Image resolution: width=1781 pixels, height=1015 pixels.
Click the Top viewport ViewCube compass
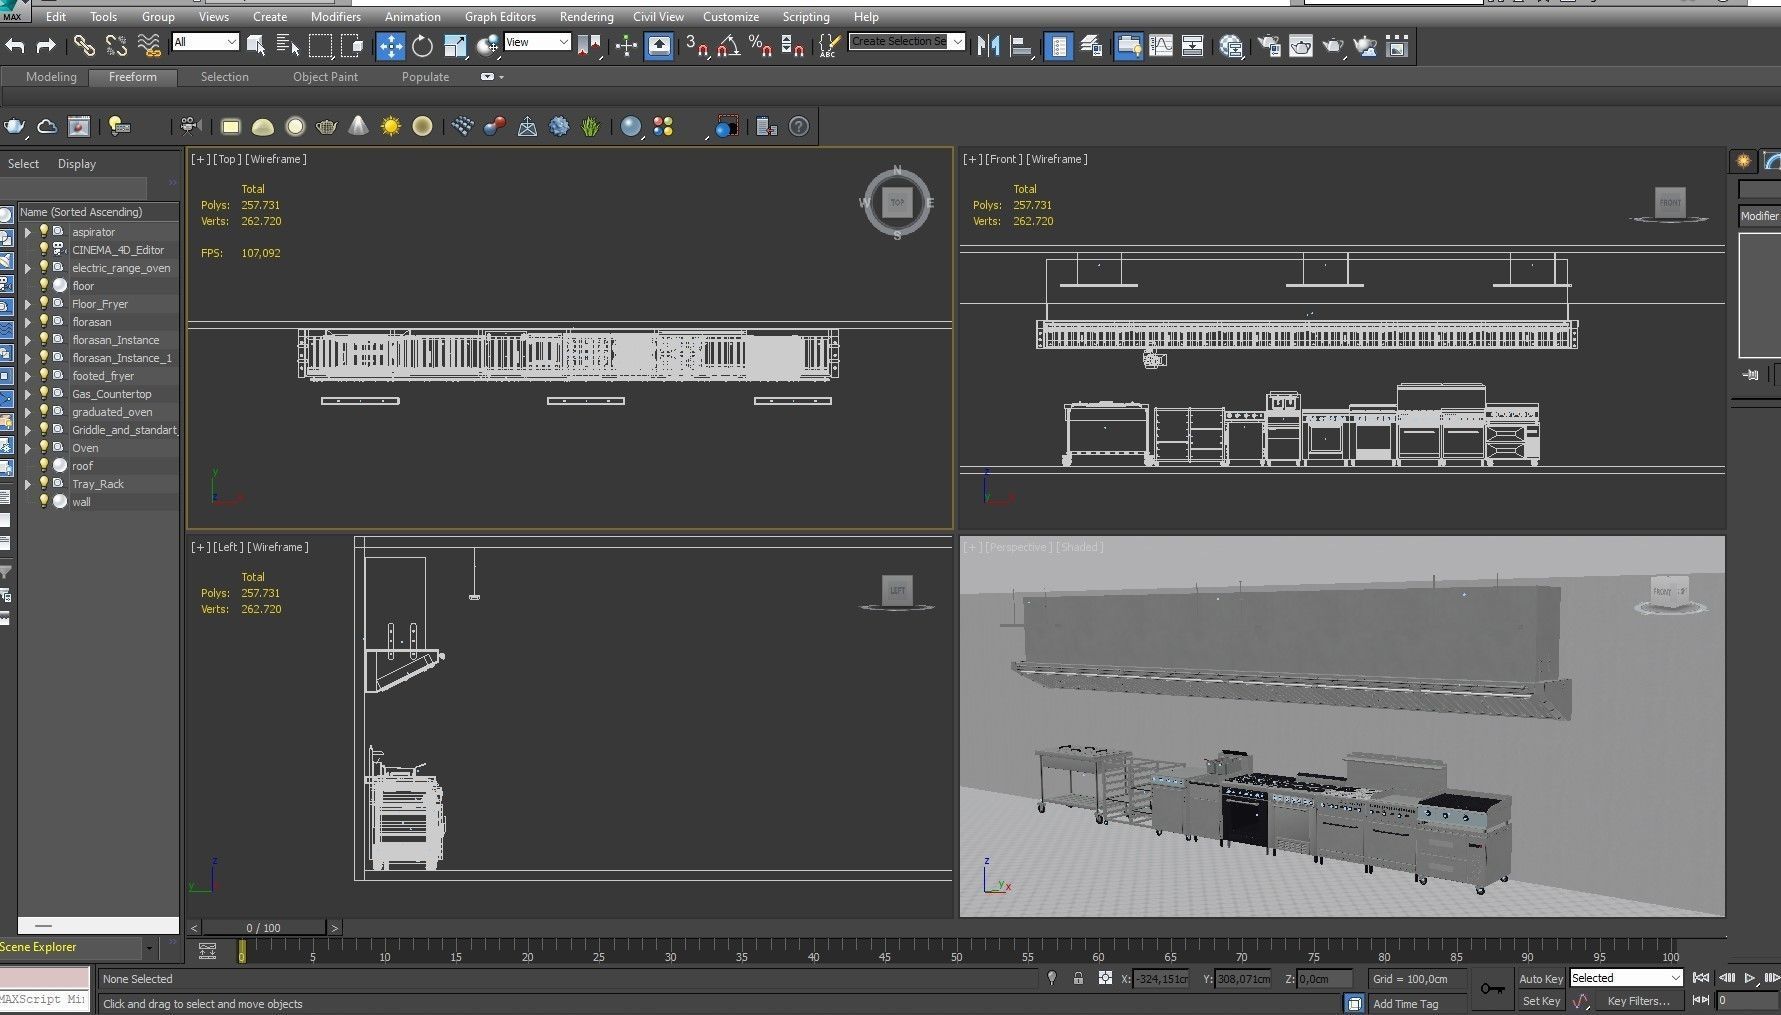[x=897, y=203]
